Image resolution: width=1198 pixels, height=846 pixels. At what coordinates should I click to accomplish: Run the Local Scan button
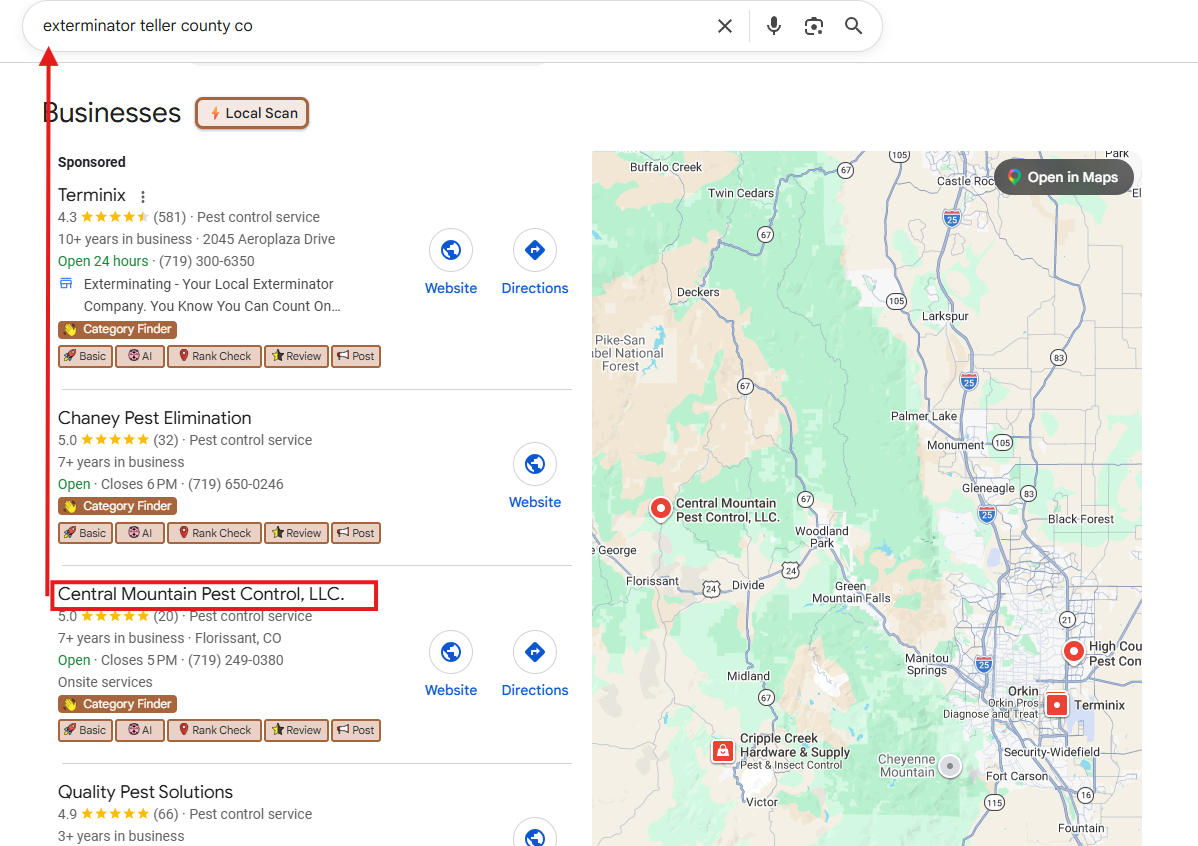pos(252,113)
